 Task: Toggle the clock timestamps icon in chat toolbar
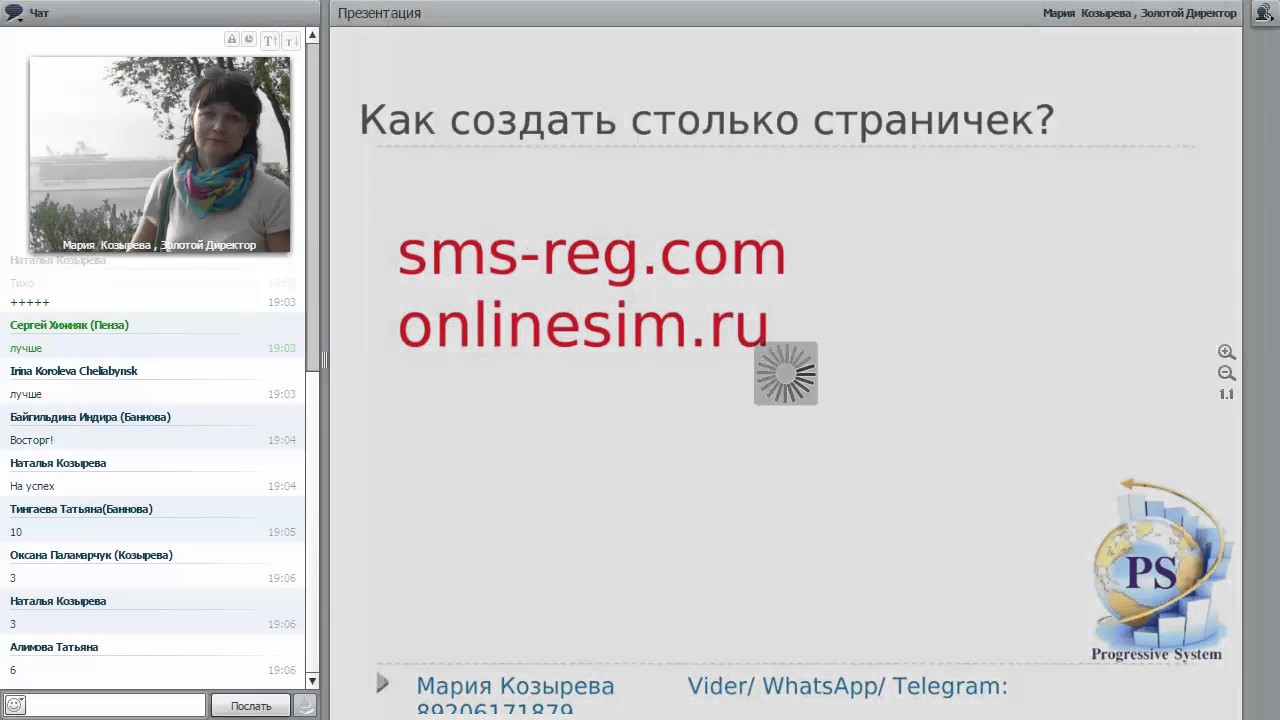(249, 40)
